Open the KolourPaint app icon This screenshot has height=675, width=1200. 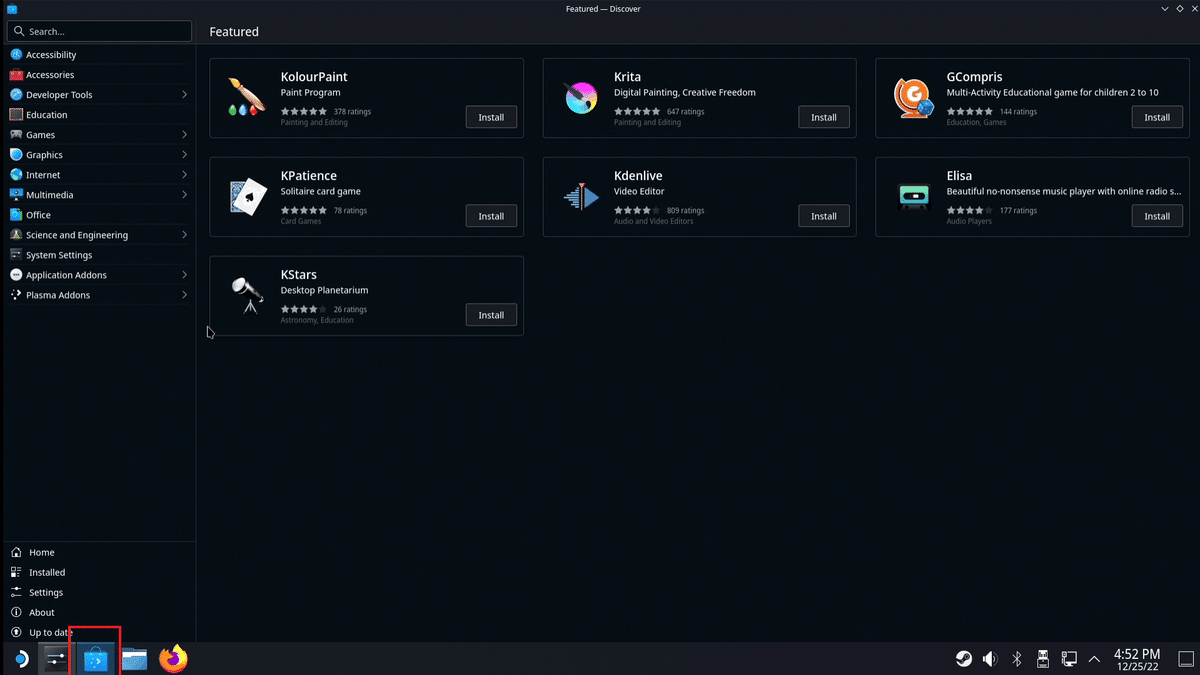(246, 97)
